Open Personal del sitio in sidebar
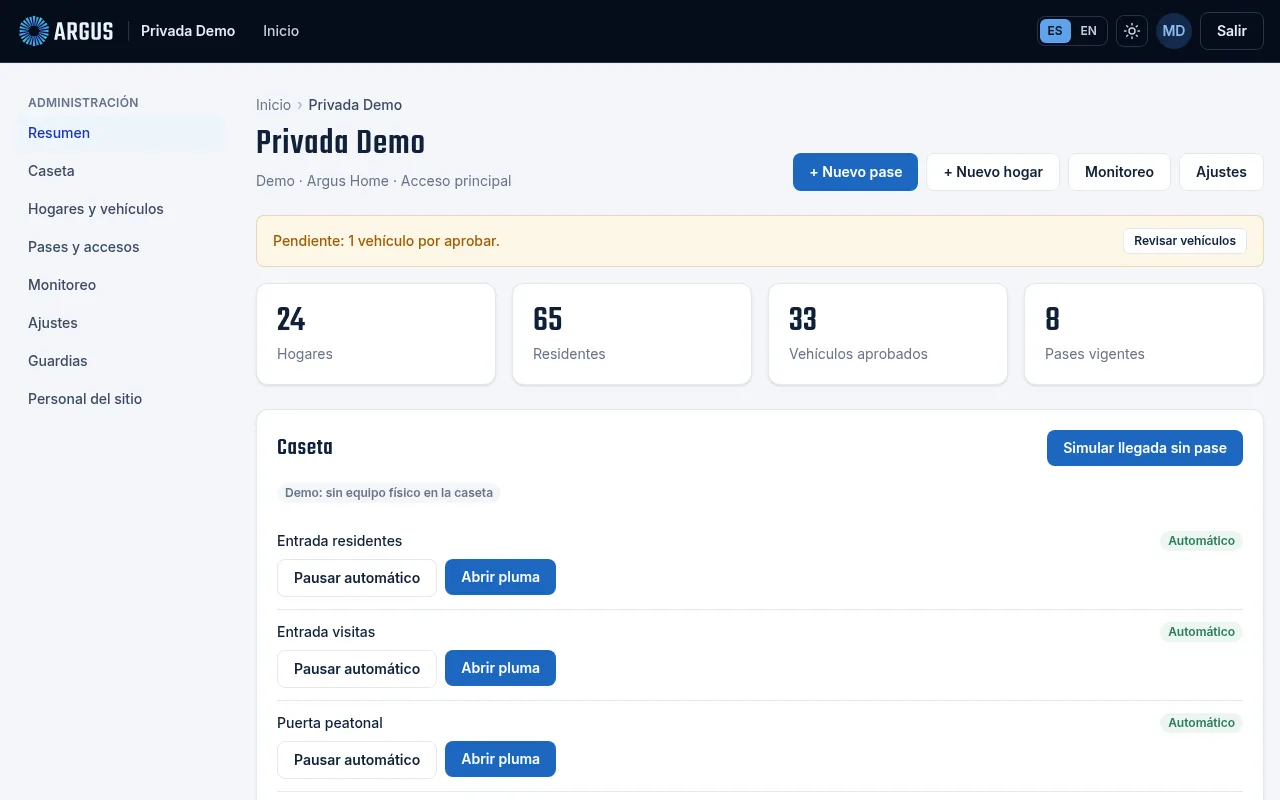The height and width of the screenshot is (800, 1280). pos(120,399)
